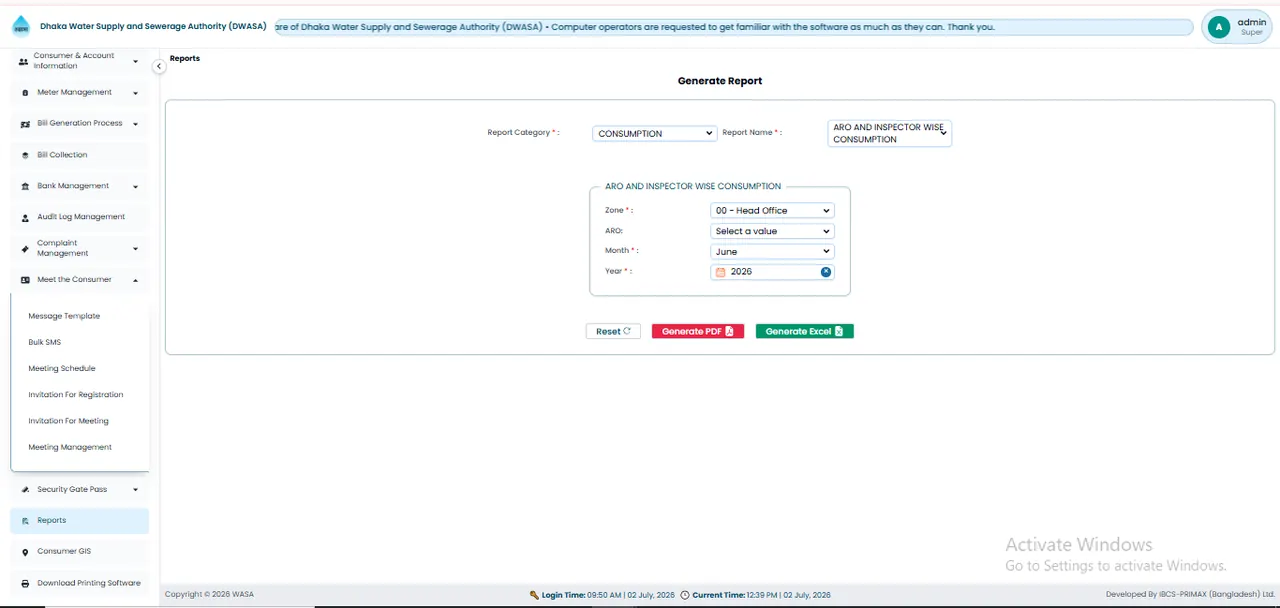Click the Bill Collection sidebar icon

point(25,155)
